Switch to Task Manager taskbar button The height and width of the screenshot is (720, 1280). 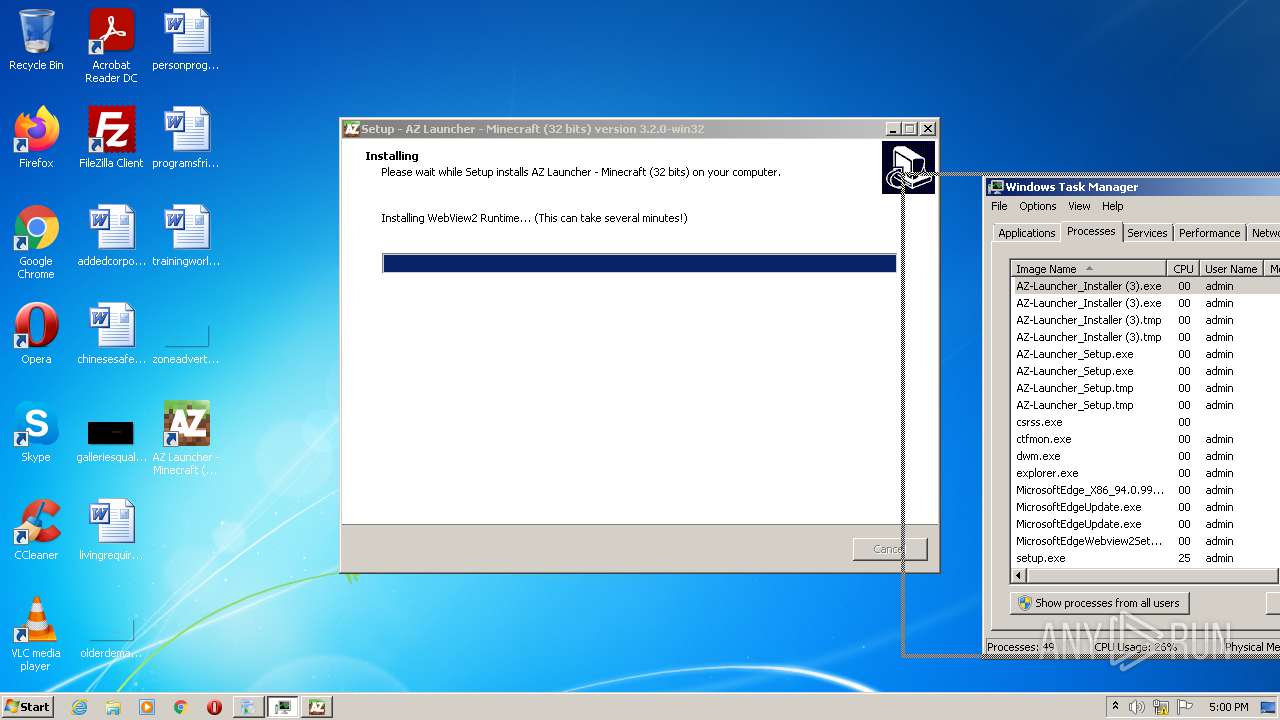point(284,707)
